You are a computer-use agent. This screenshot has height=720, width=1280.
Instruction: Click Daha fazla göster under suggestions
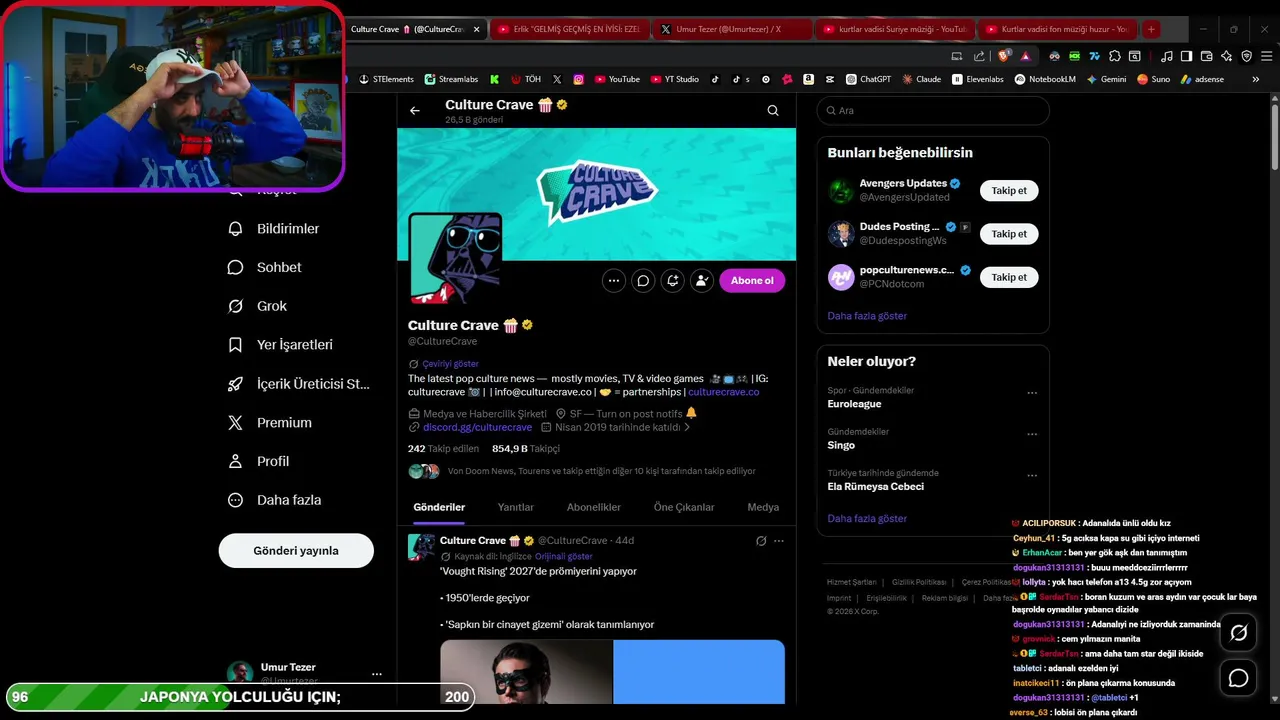[867, 316]
